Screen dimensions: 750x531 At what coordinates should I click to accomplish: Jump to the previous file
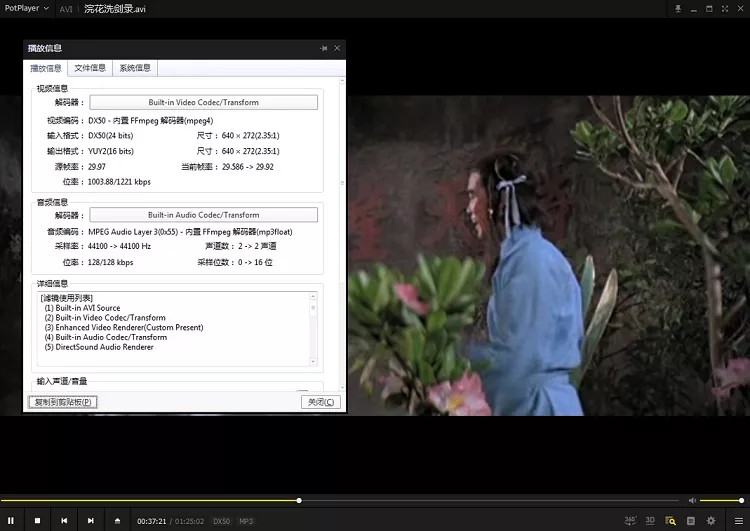point(64,520)
